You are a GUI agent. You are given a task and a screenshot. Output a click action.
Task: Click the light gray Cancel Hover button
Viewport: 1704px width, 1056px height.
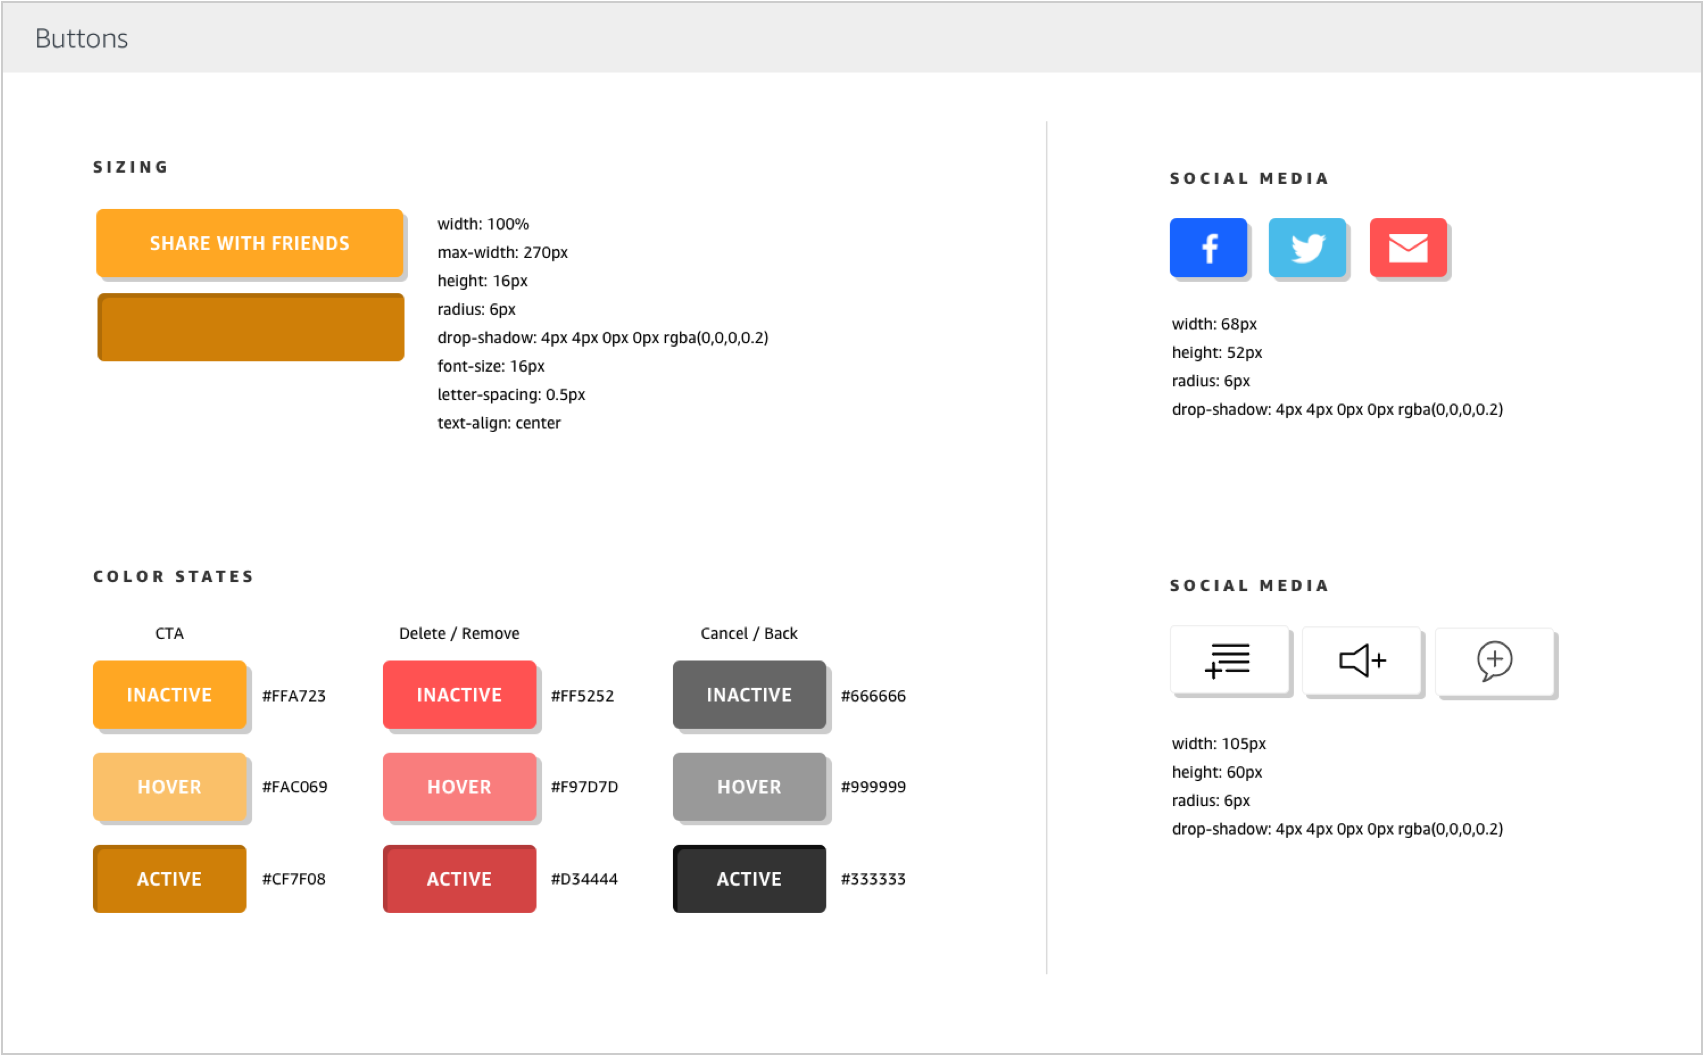click(x=749, y=787)
